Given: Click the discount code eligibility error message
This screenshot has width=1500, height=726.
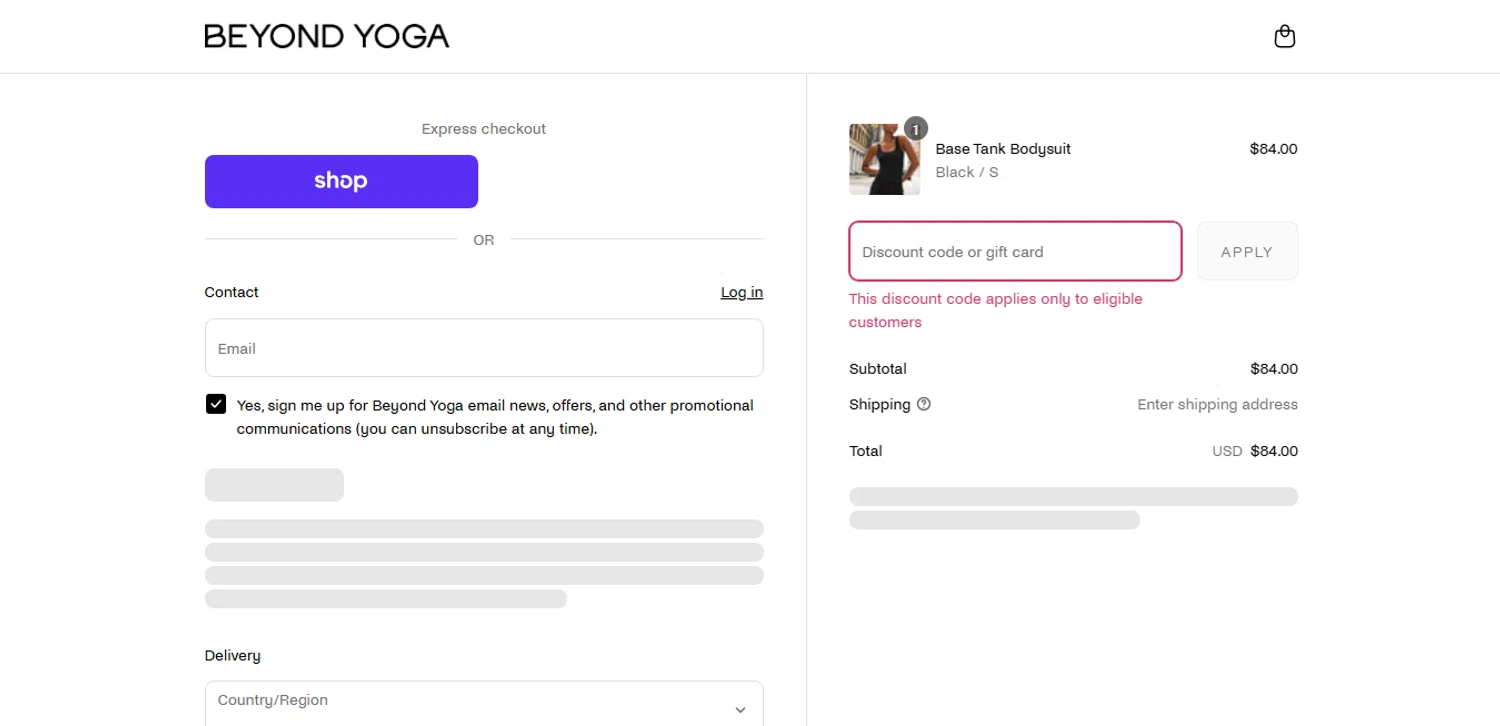Looking at the screenshot, I should click(995, 310).
